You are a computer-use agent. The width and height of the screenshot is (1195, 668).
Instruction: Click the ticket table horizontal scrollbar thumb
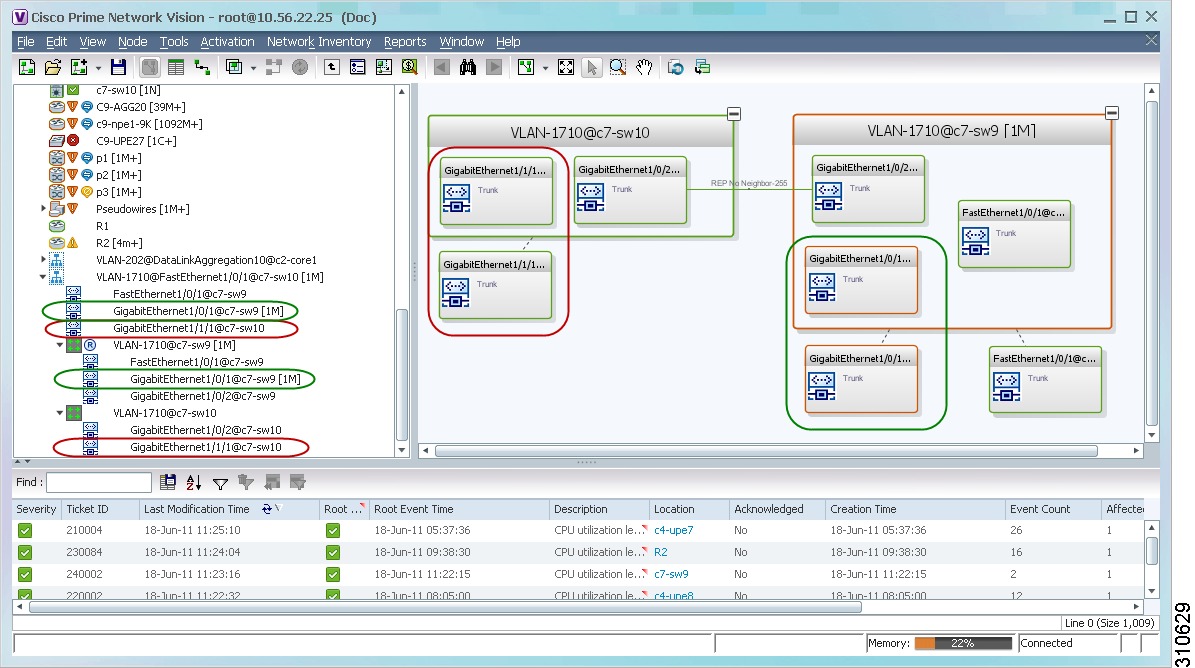pos(445,607)
